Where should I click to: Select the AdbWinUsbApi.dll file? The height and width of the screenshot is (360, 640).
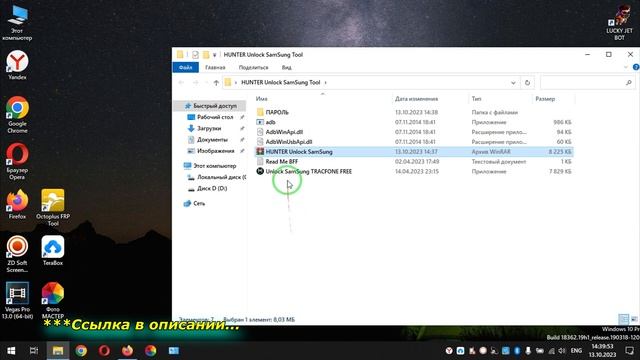coord(414,142)
